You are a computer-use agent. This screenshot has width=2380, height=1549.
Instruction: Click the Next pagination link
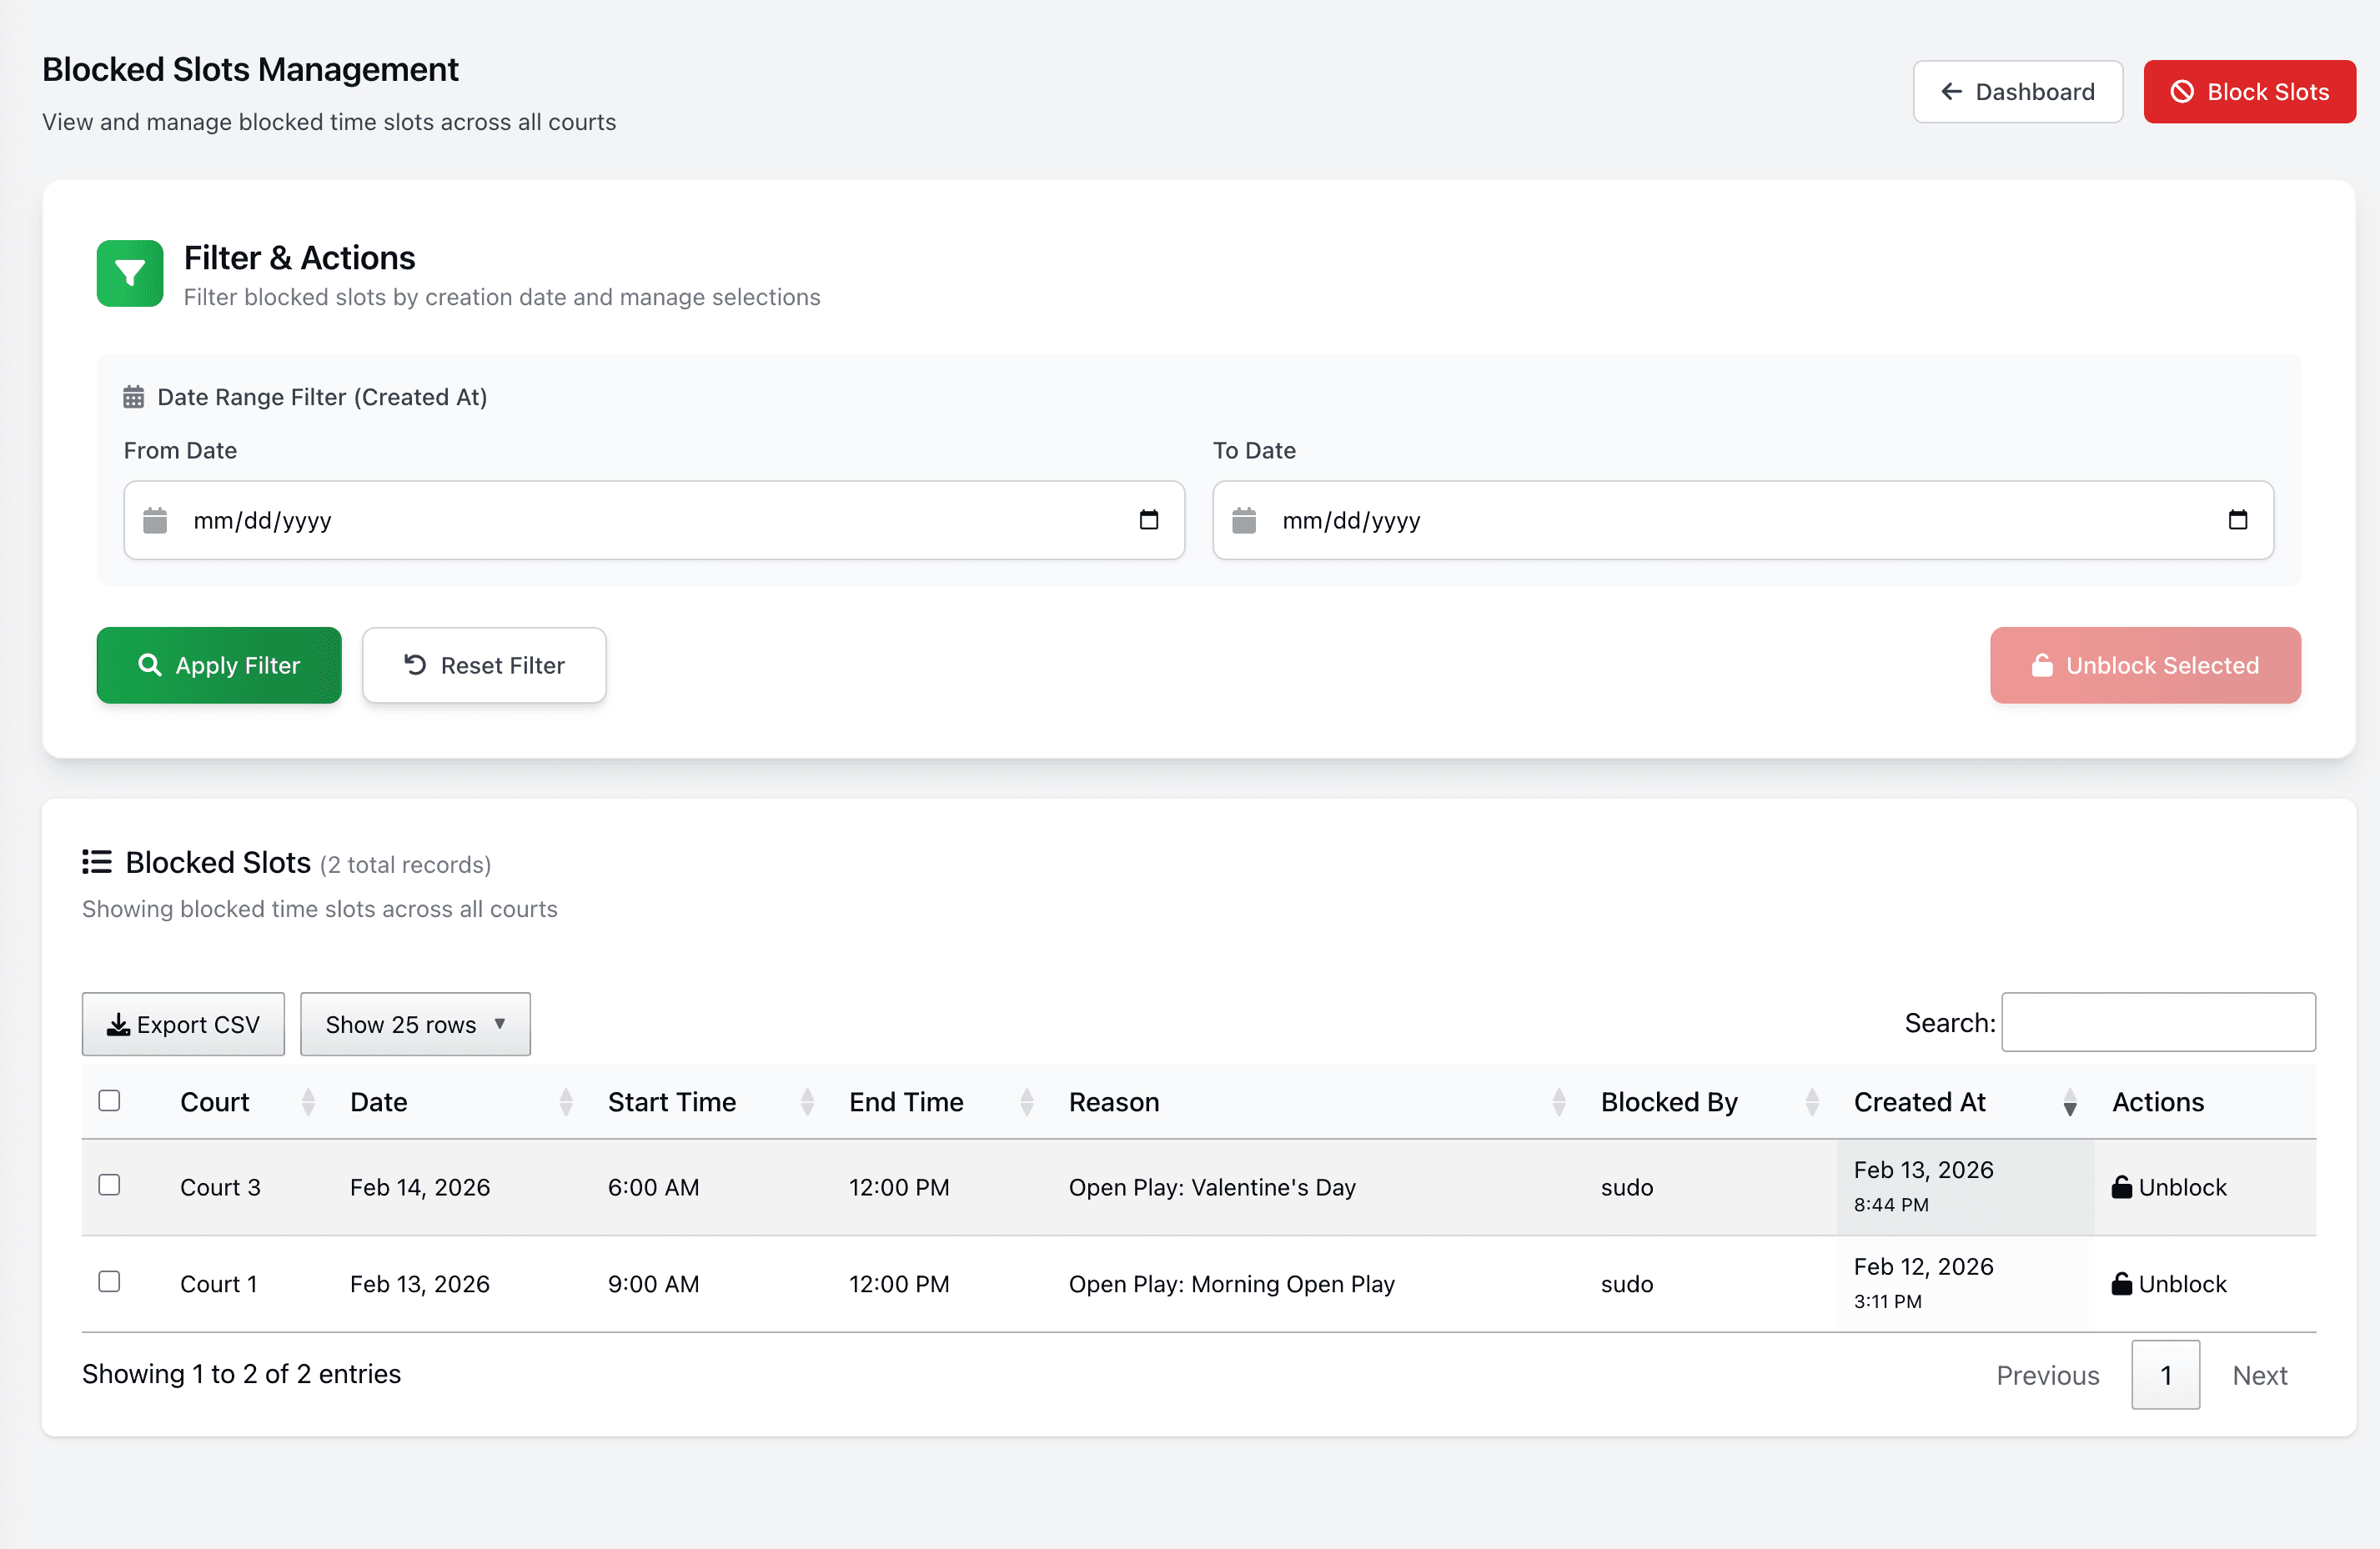(x=2260, y=1374)
